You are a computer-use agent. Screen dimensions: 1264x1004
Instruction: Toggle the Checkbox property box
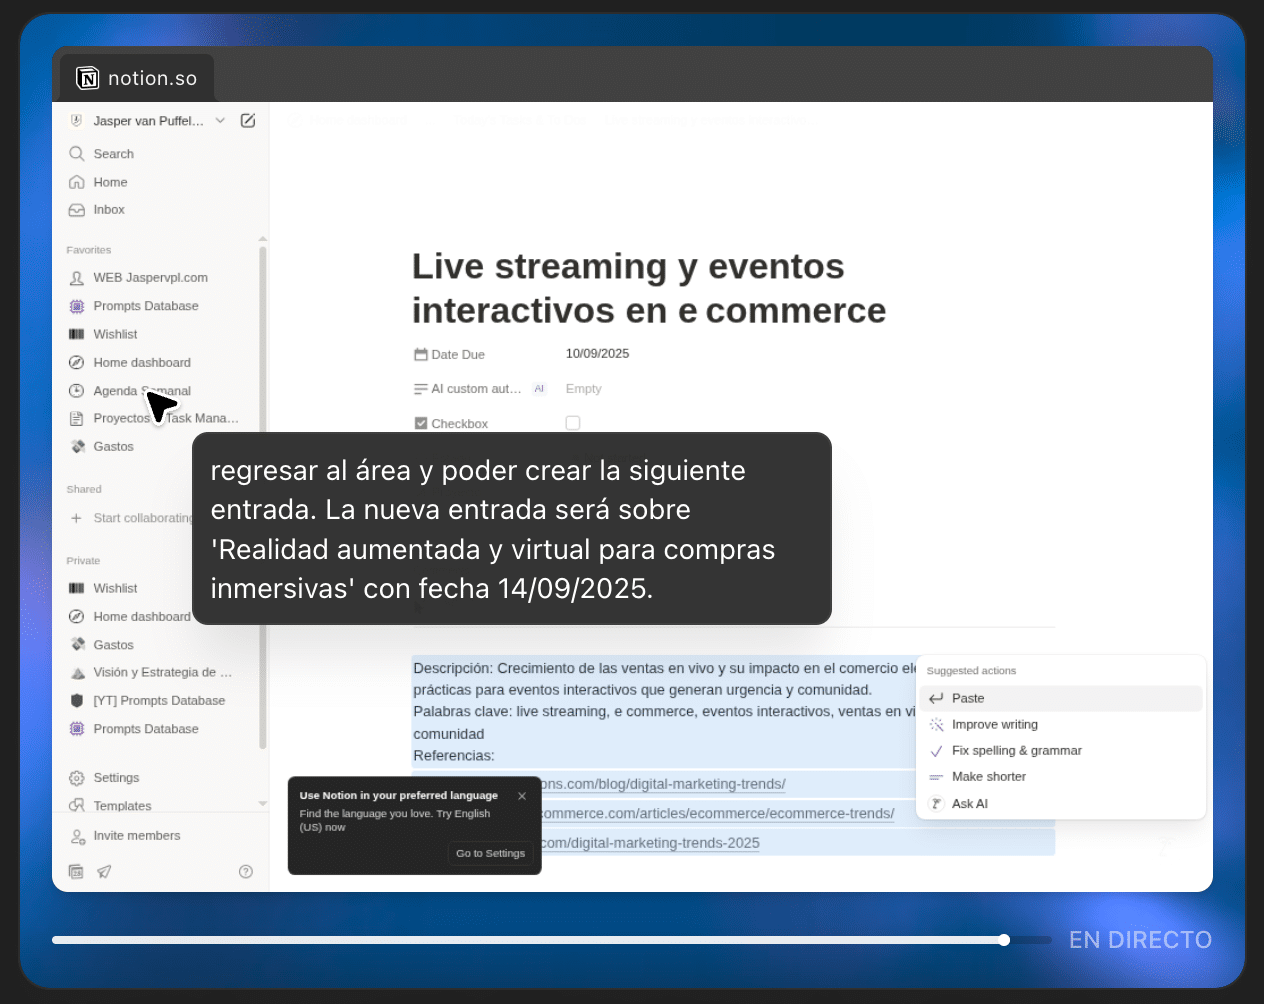coord(573,423)
